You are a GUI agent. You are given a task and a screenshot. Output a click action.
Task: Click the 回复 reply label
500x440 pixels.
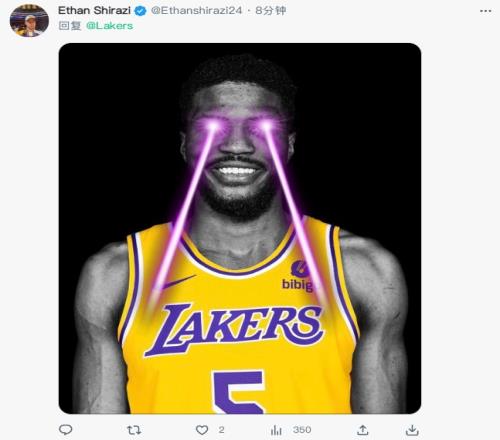[x=70, y=26]
